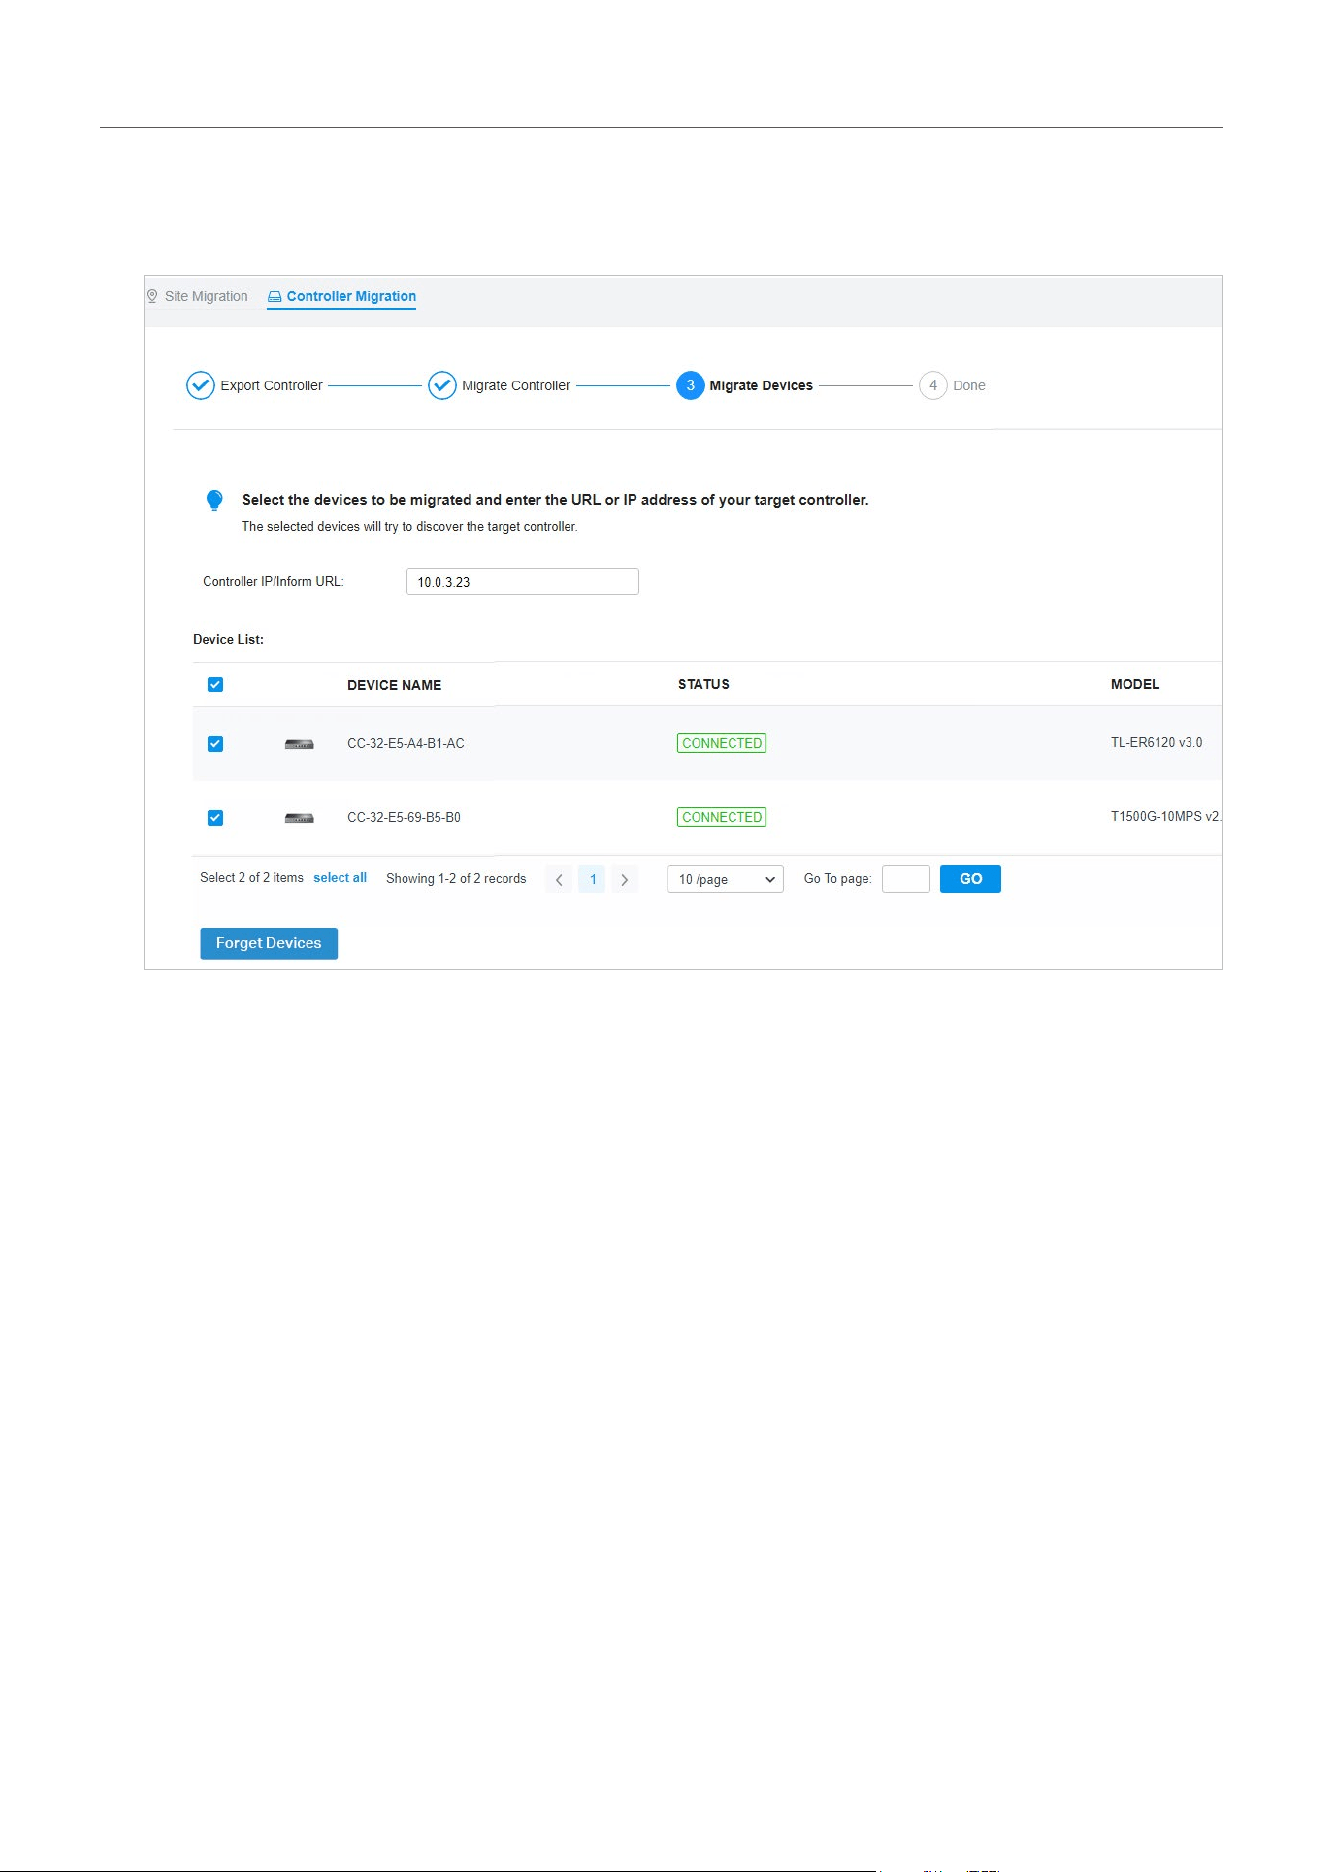1324x1872 pixels.
Task: Click the Done step label
Action: coord(969,385)
